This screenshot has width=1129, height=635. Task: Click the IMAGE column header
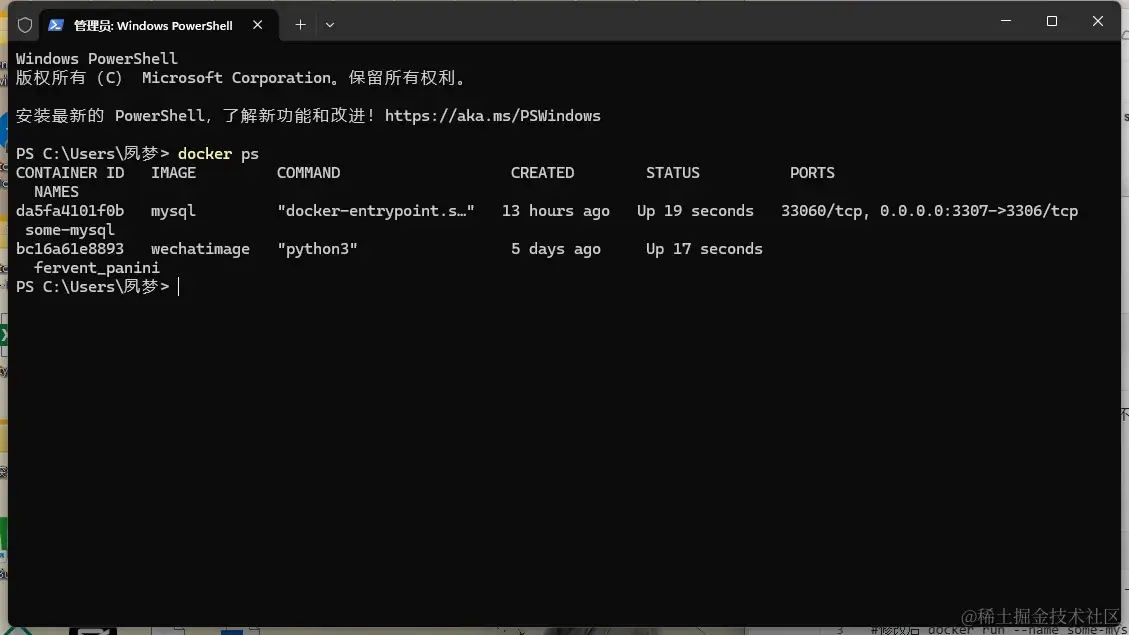coord(174,173)
